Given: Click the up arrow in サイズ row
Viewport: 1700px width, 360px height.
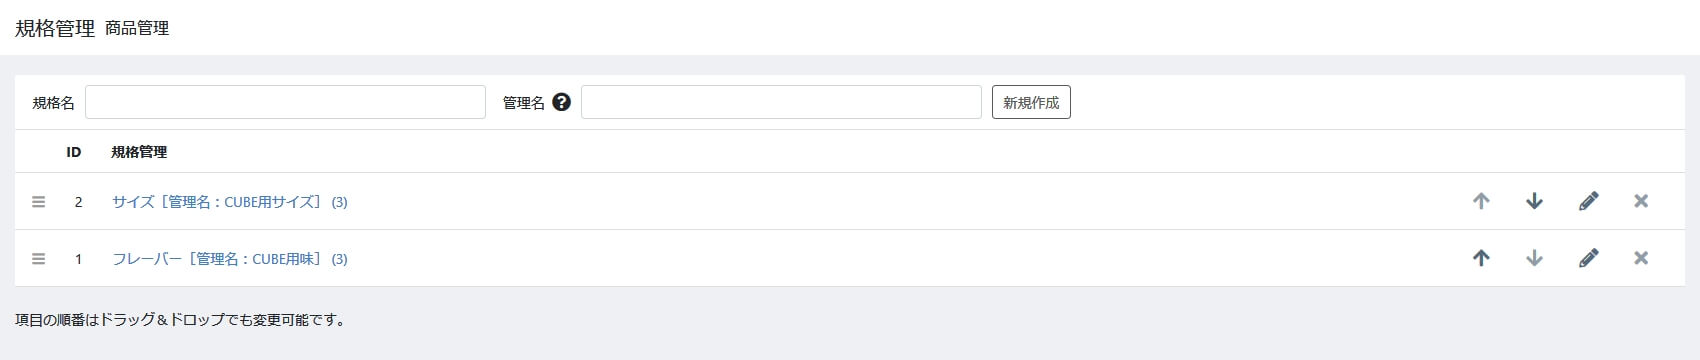Looking at the screenshot, I should (x=1481, y=201).
